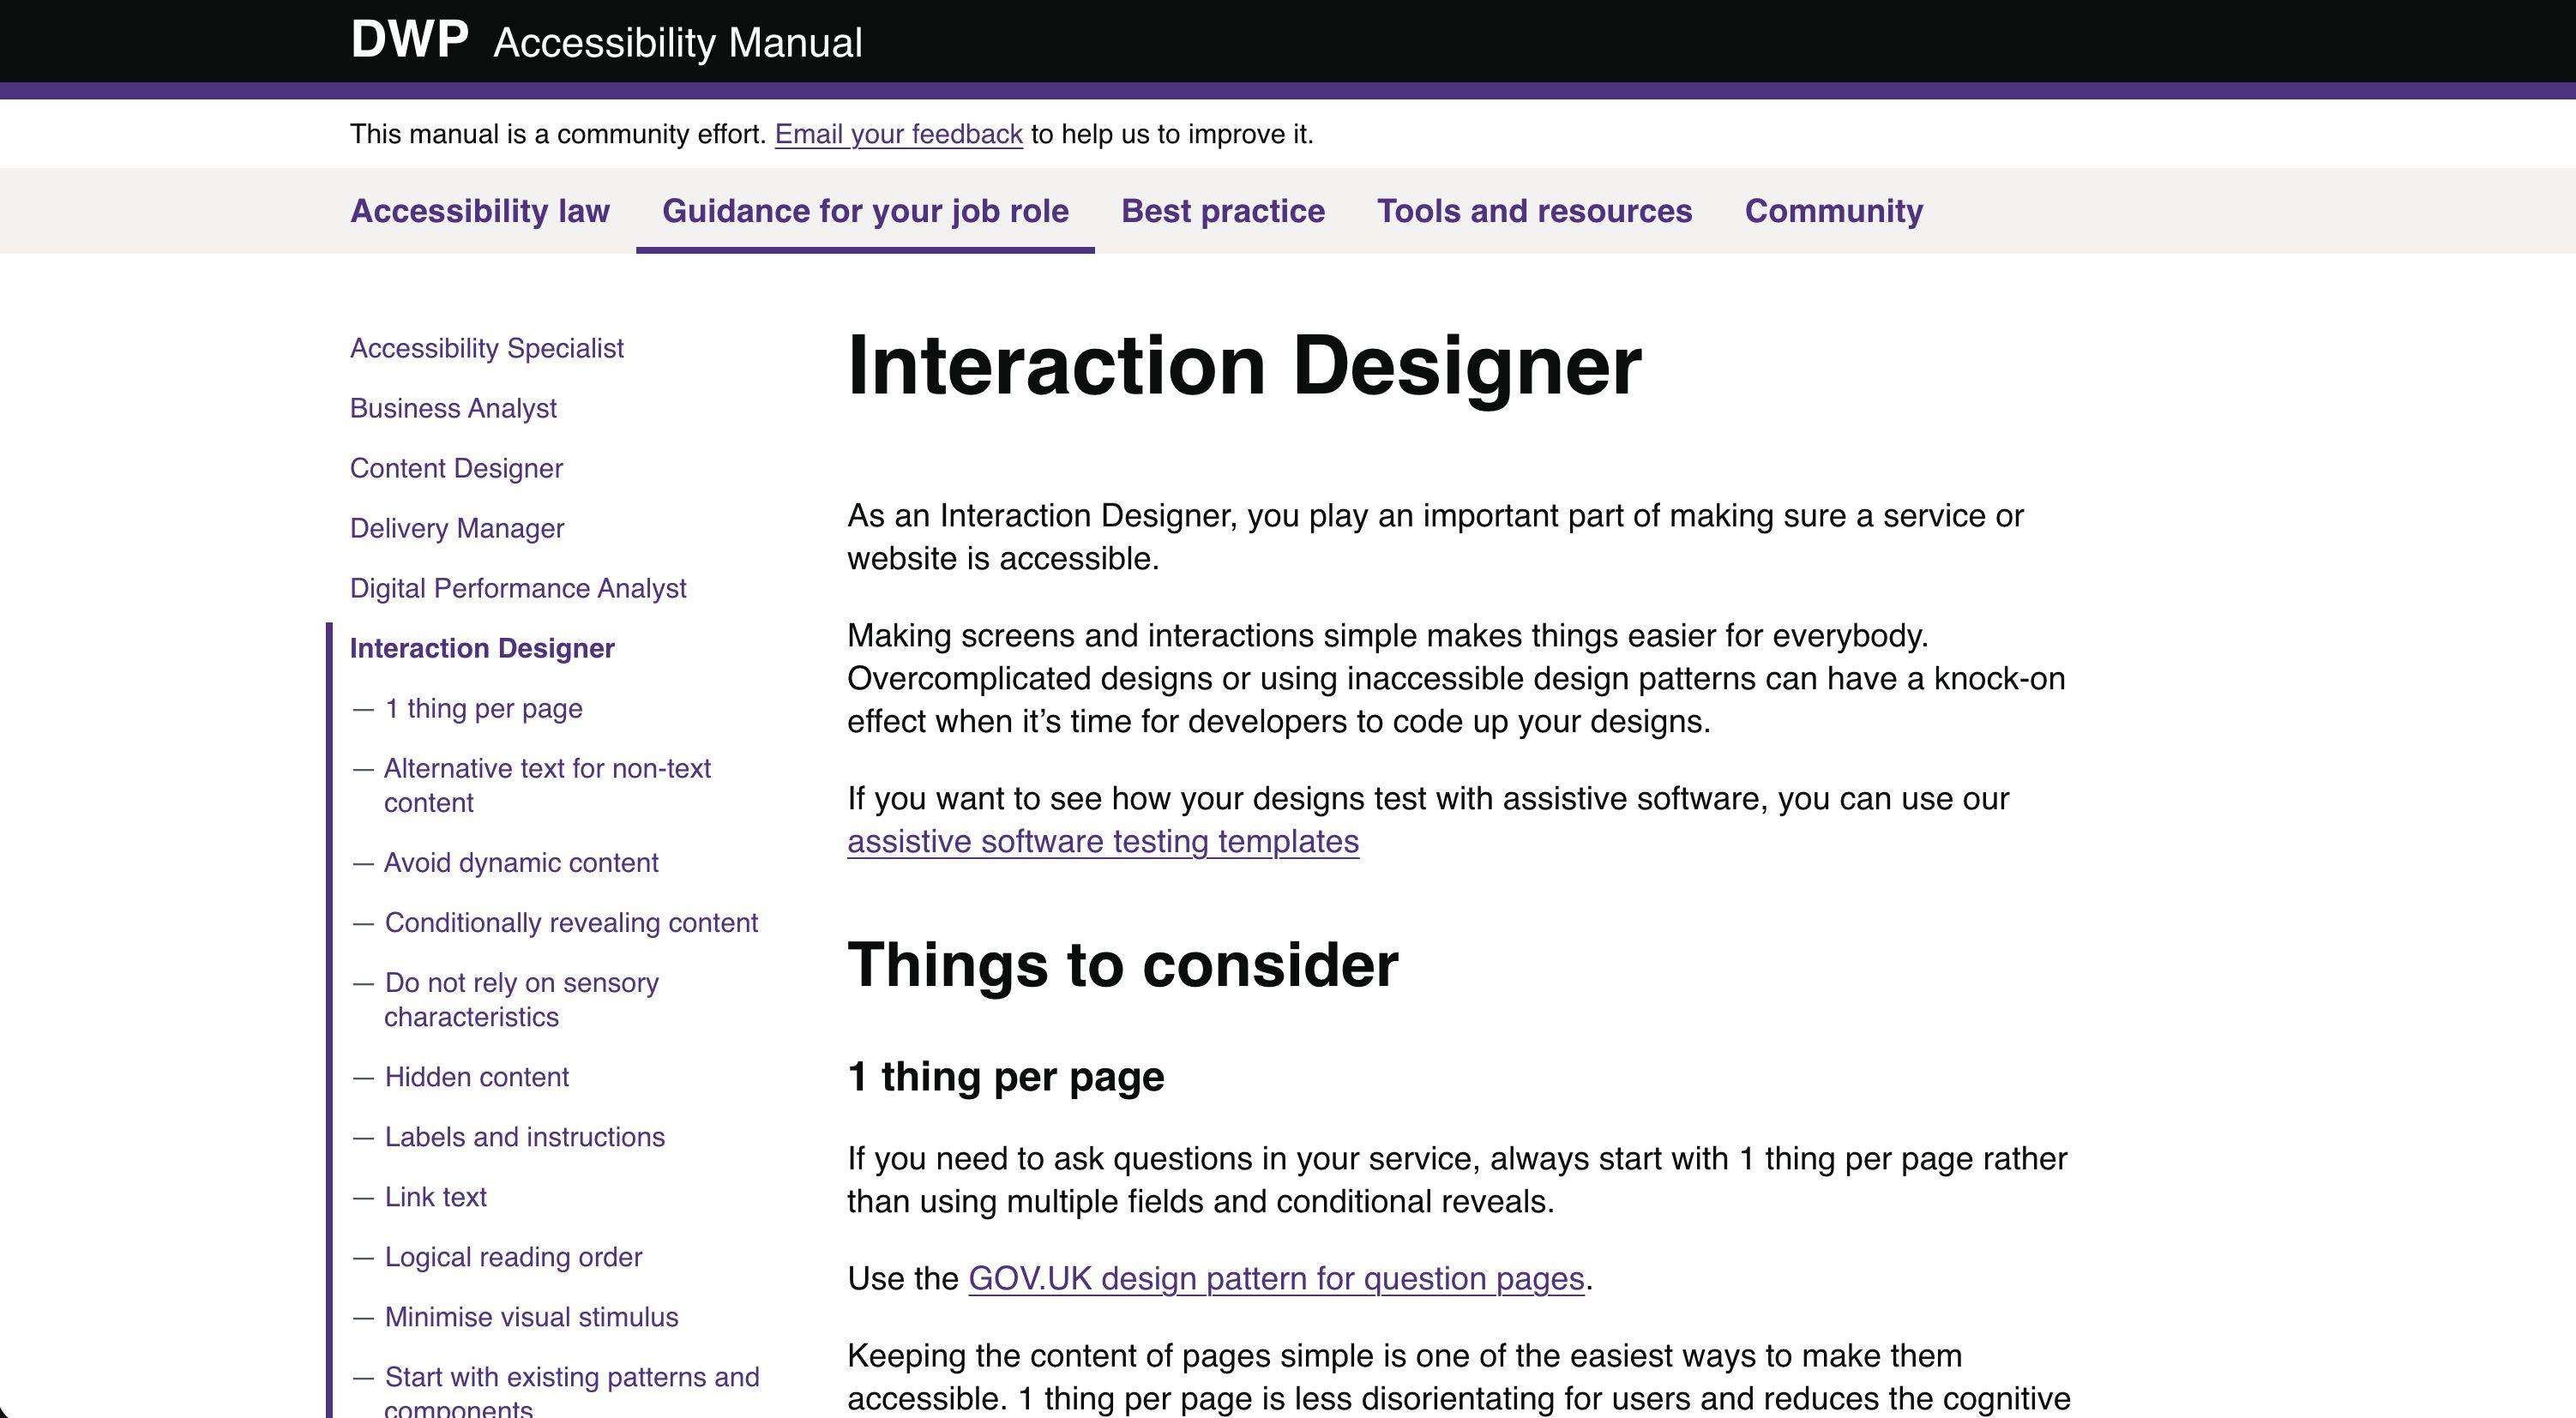Open Conditionally revealing content subsection
The width and height of the screenshot is (2576, 1418).
[x=571, y=922]
